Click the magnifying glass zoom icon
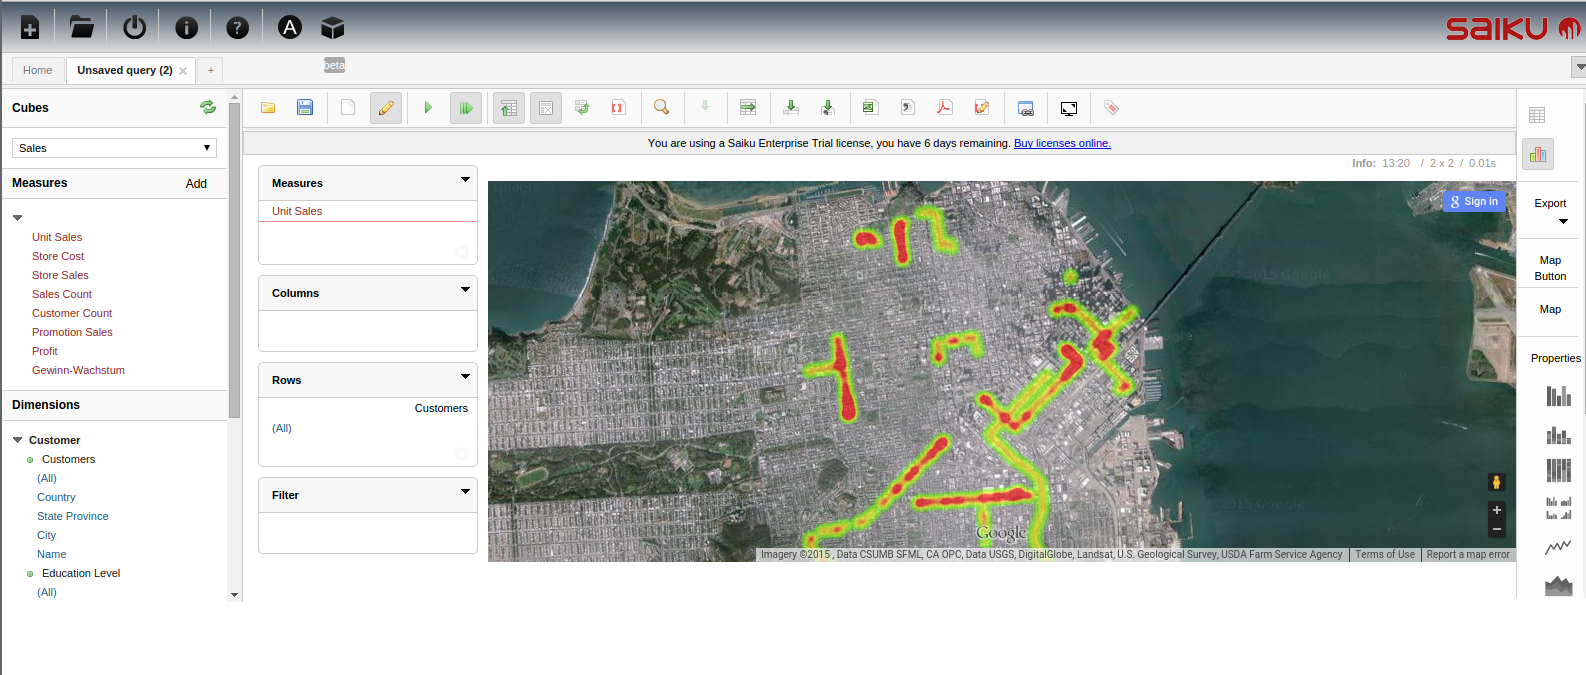Image resolution: width=1586 pixels, height=675 pixels. tap(661, 108)
